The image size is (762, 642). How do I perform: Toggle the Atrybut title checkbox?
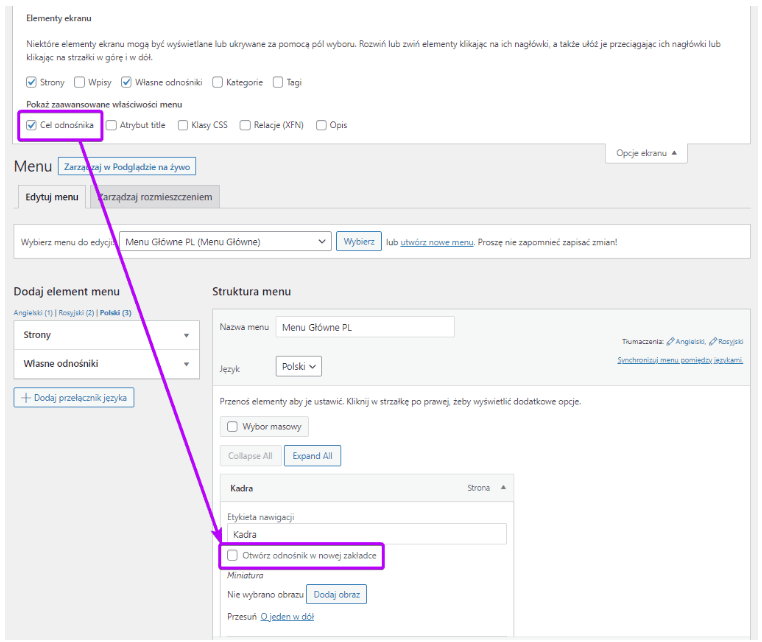coord(111,125)
